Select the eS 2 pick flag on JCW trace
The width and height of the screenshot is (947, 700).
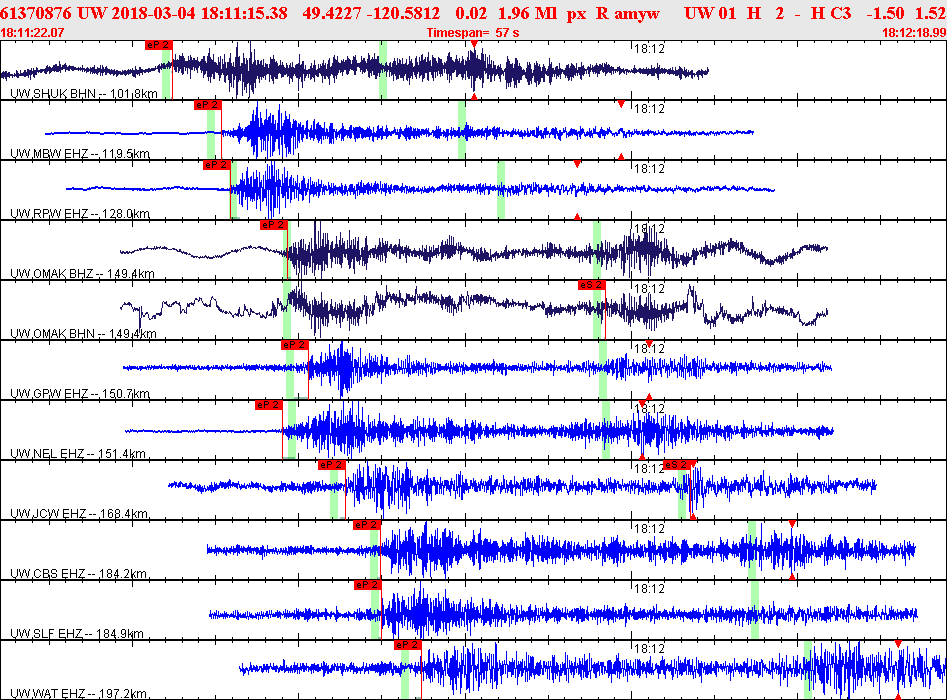(676, 465)
